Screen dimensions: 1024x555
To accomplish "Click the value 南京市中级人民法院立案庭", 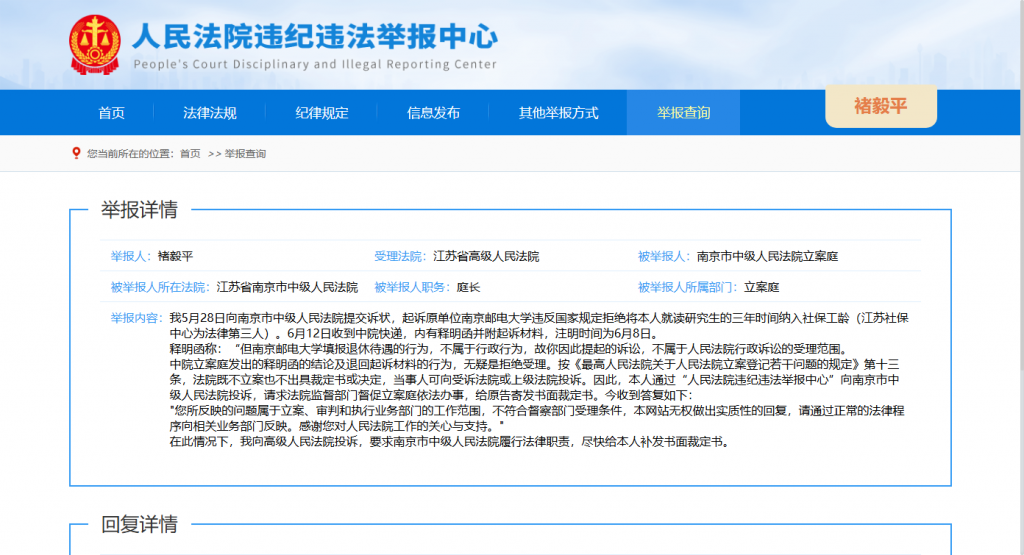I will (x=767, y=257).
